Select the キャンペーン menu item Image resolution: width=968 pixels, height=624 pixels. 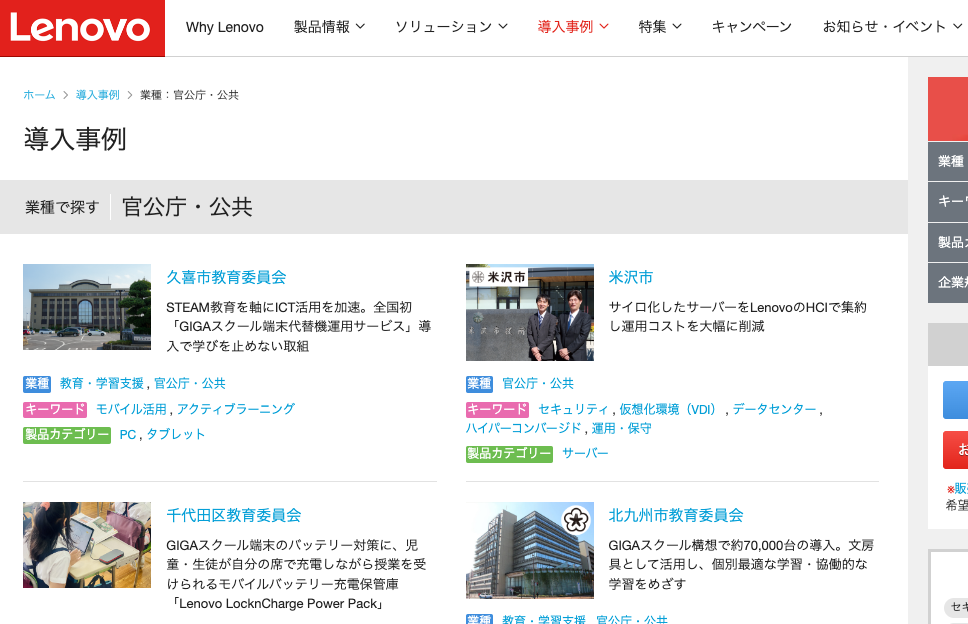(752, 27)
